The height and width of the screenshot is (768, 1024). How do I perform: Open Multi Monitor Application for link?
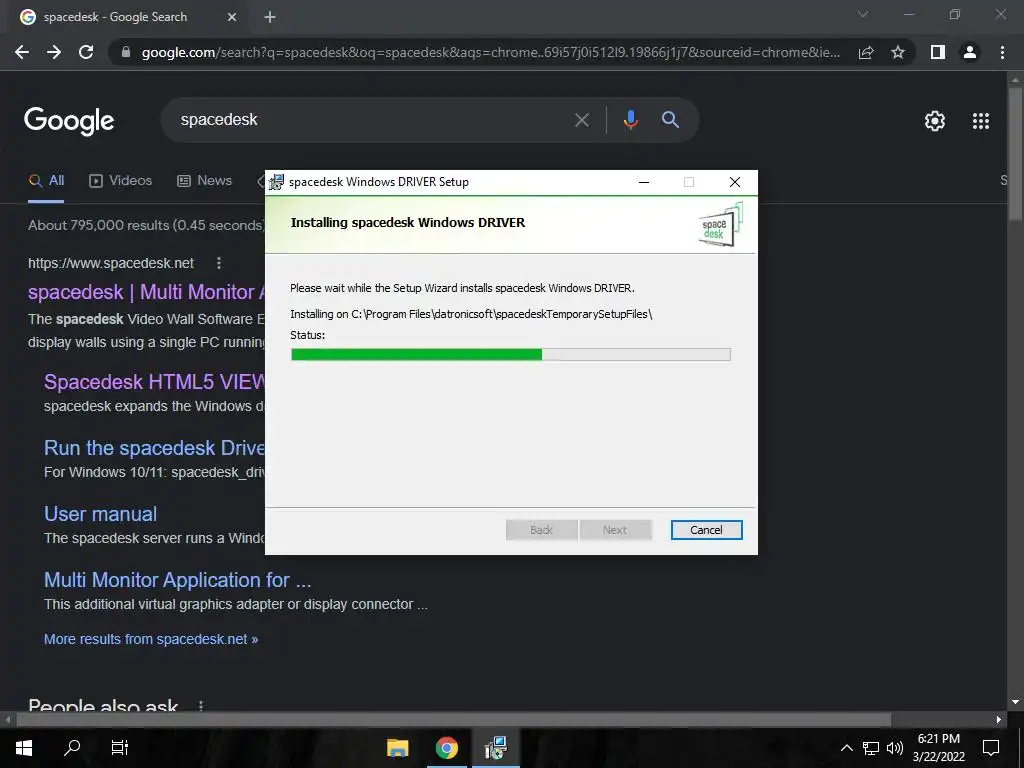(x=178, y=580)
